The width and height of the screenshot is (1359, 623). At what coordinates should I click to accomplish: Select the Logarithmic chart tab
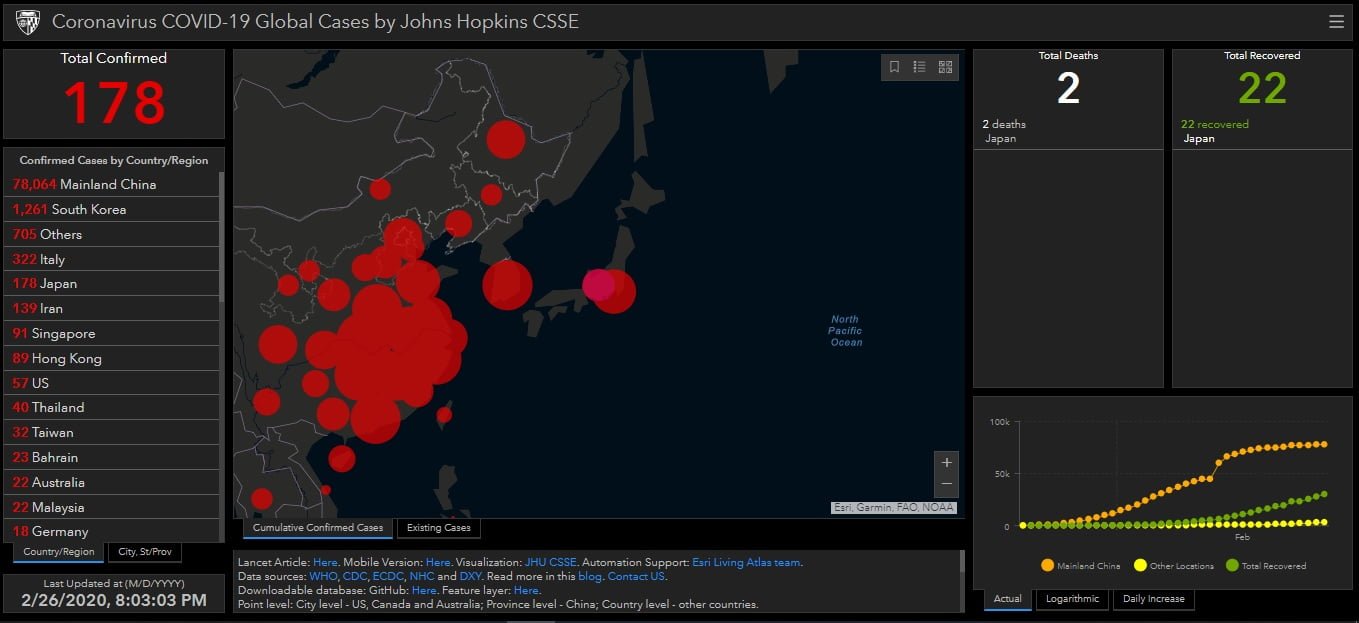click(1072, 599)
